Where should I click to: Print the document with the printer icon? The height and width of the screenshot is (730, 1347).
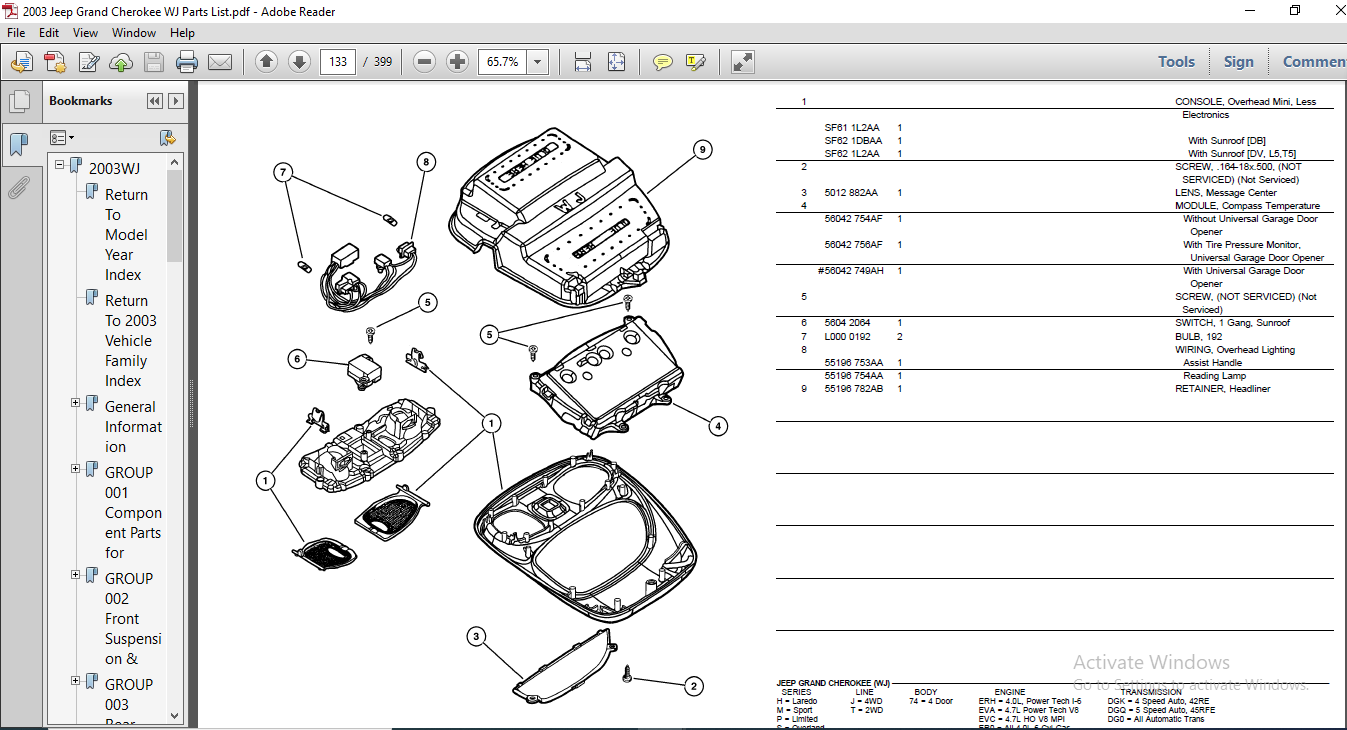(x=187, y=62)
